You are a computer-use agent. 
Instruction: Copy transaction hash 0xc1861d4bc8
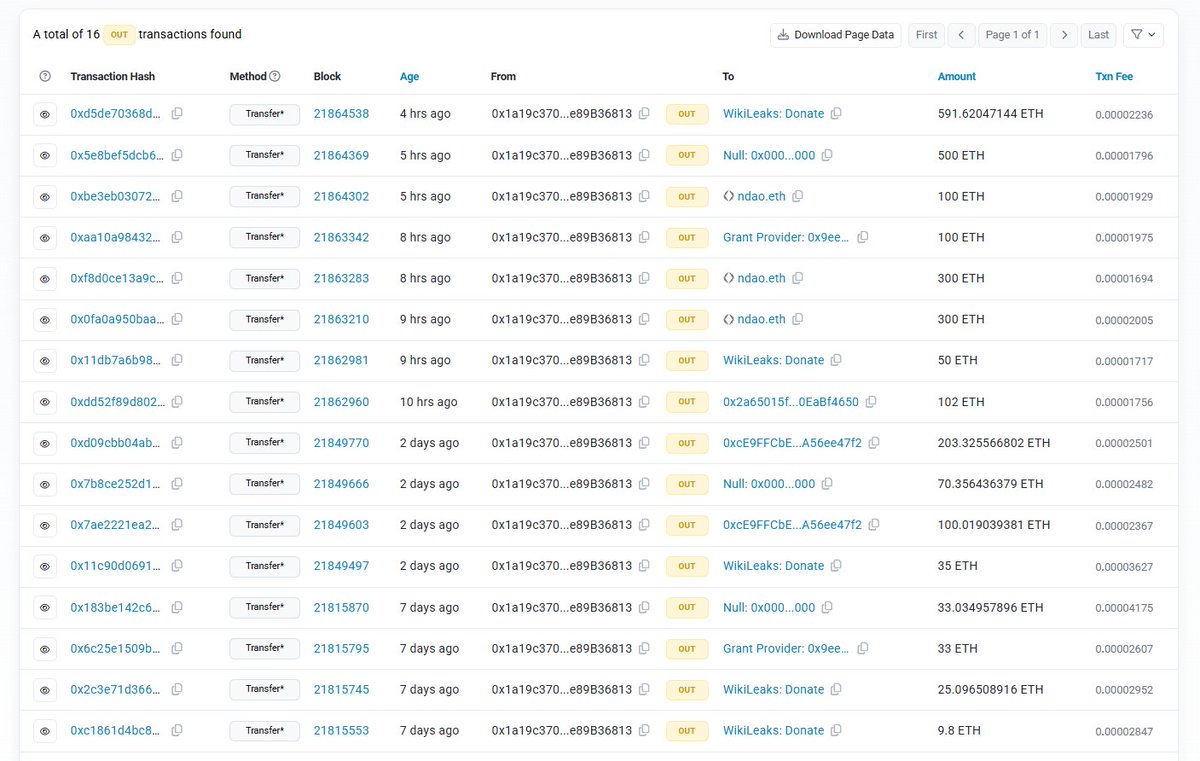[177, 730]
